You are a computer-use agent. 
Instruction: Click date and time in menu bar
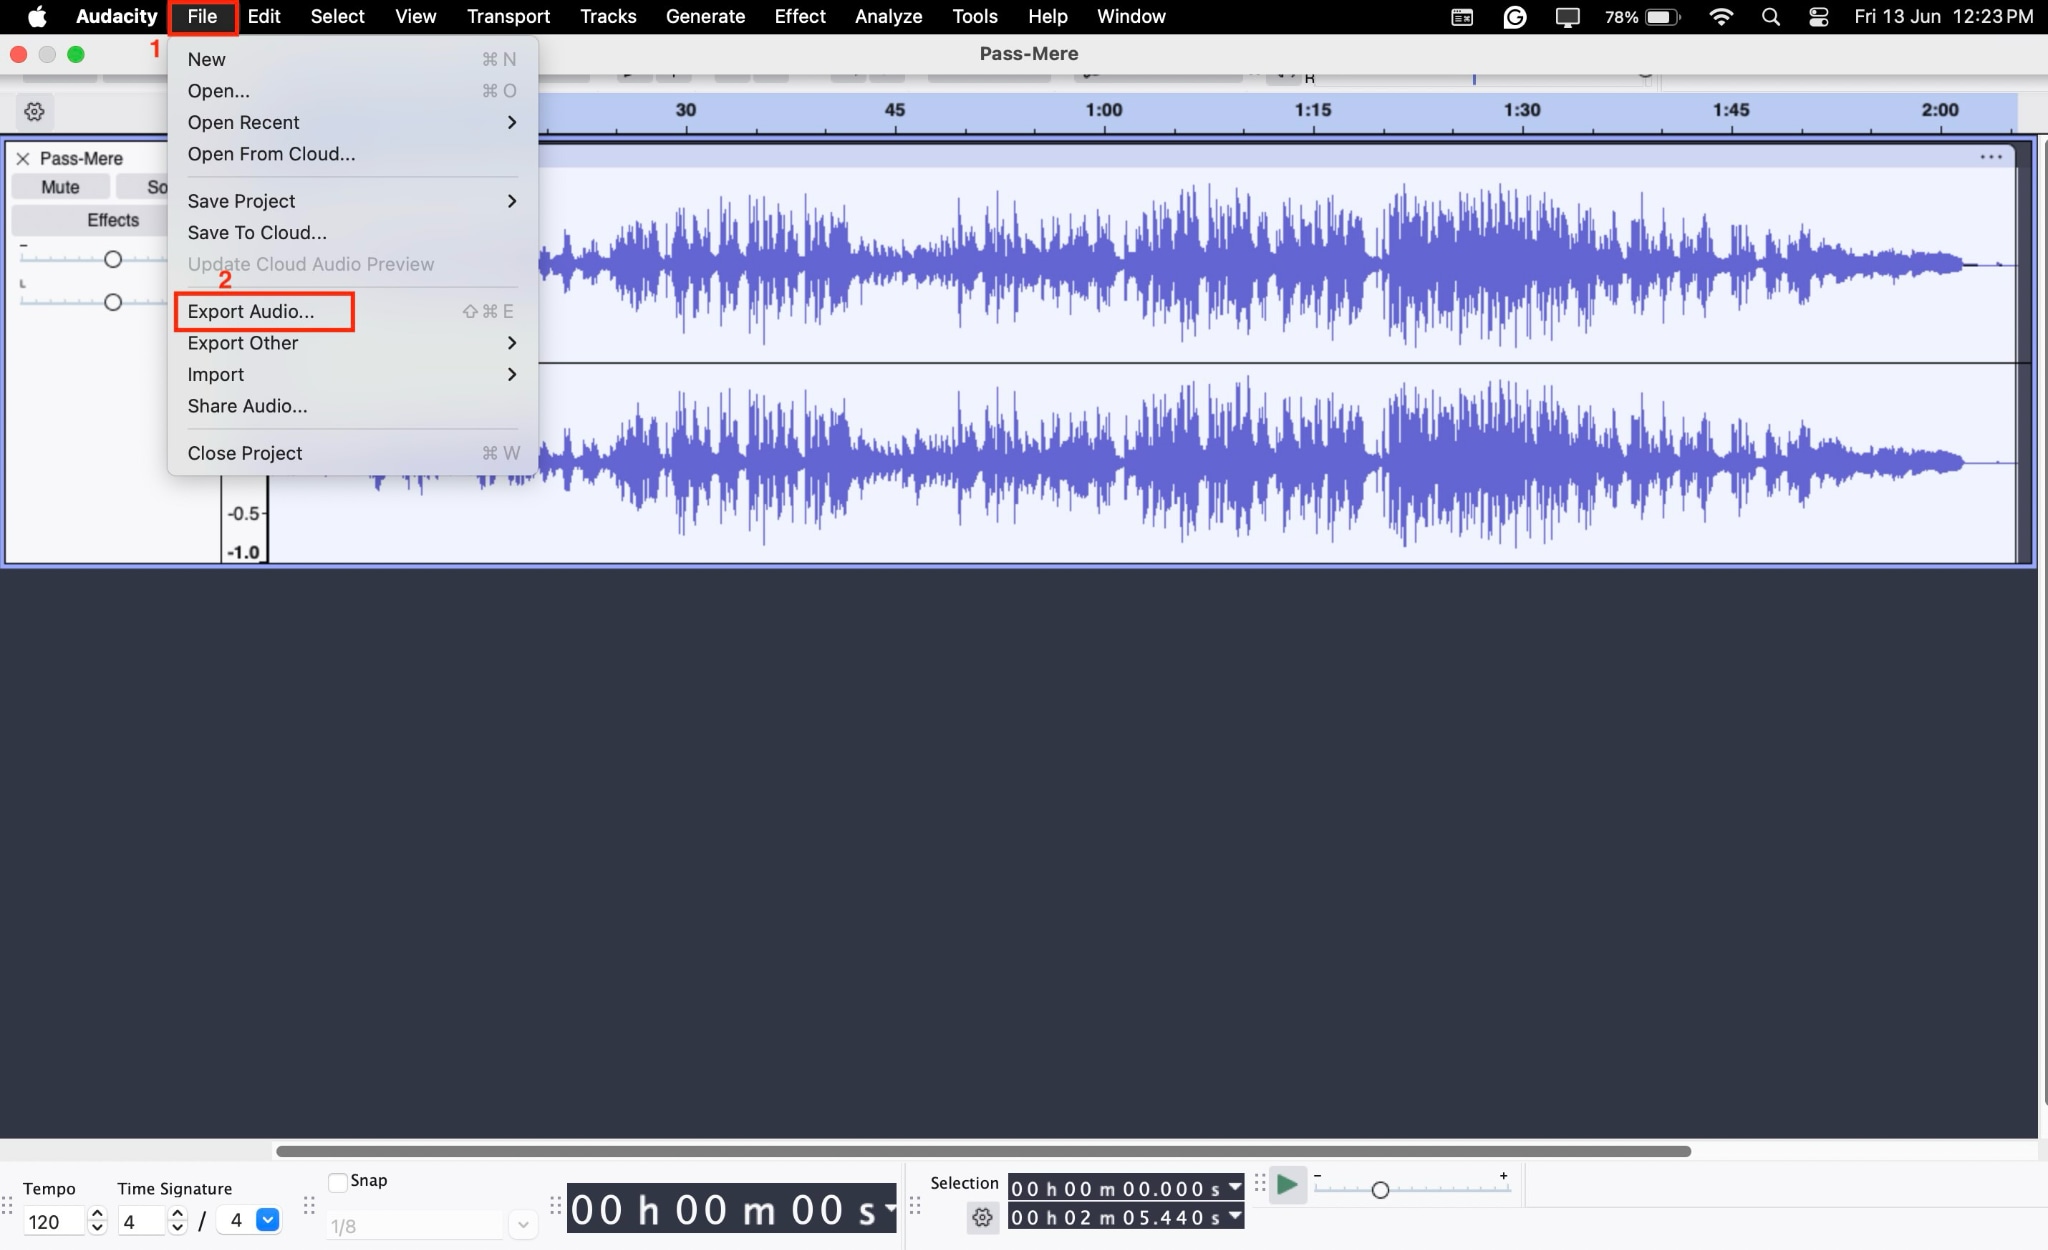1943,16
